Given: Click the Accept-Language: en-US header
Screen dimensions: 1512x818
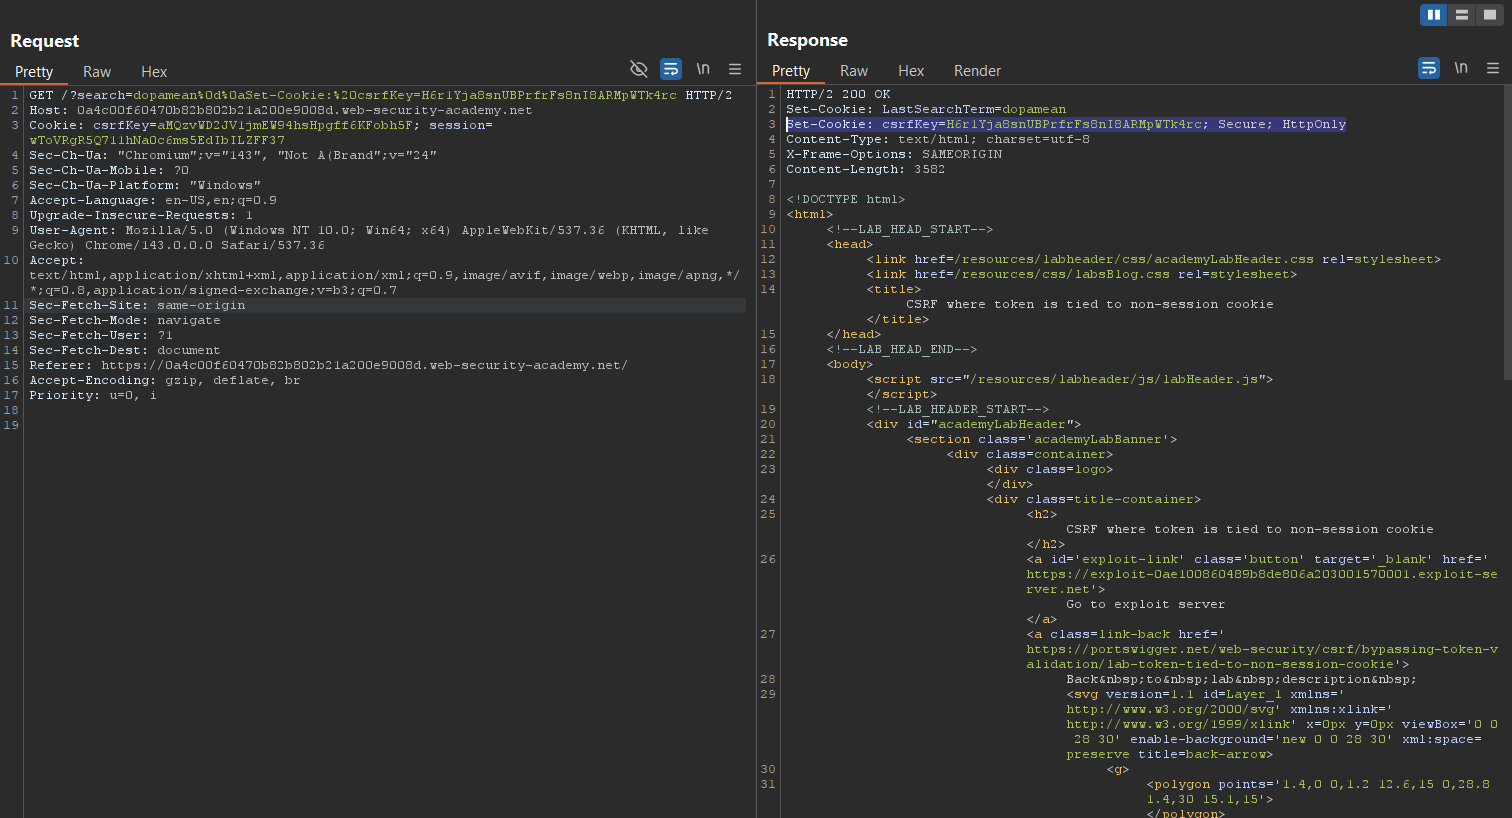Looking at the screenshot, I should coord(153,200).
